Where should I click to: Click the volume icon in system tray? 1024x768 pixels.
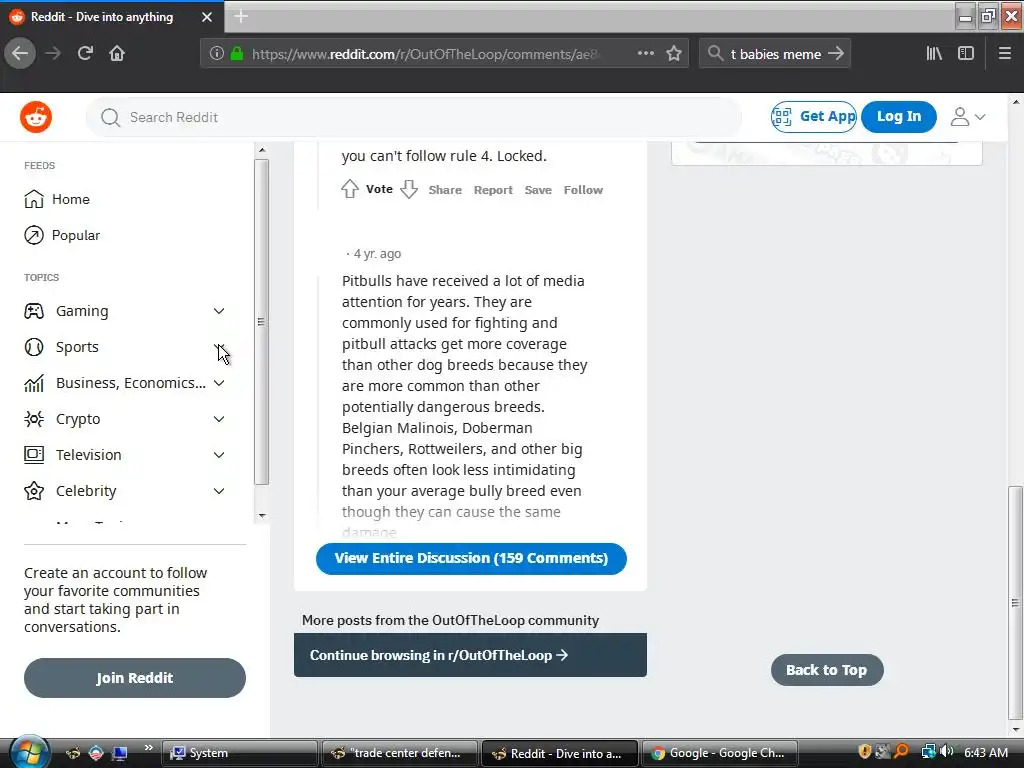[x=946, y=752]
